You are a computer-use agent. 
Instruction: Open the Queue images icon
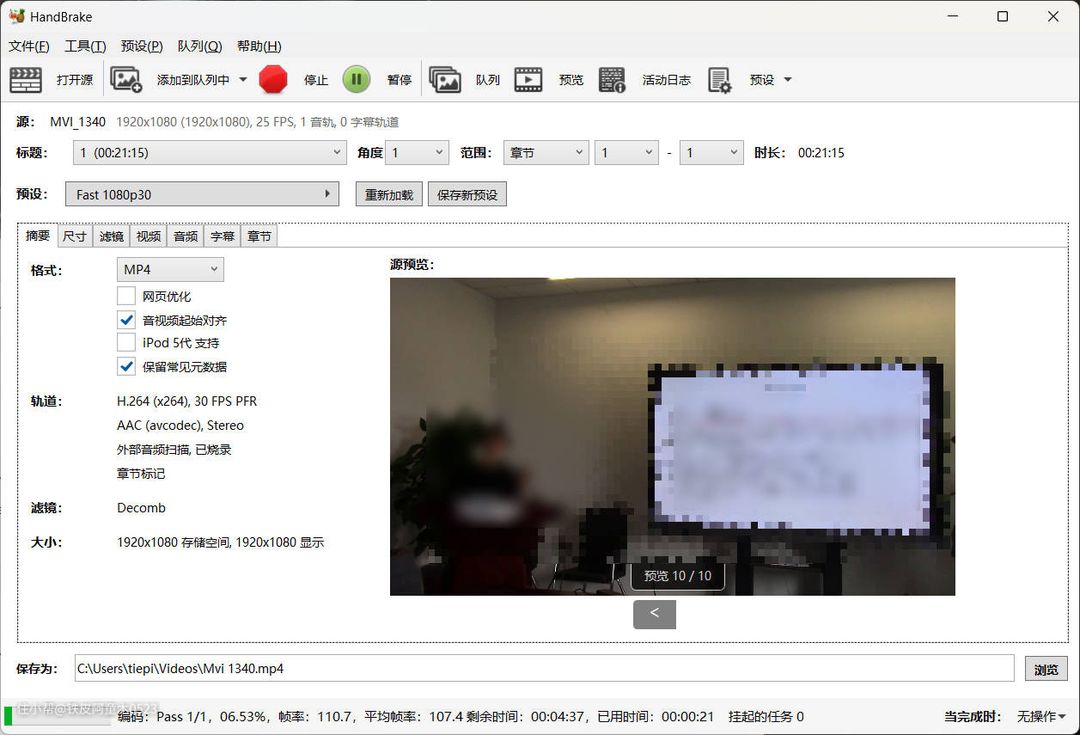pos(445,80)
